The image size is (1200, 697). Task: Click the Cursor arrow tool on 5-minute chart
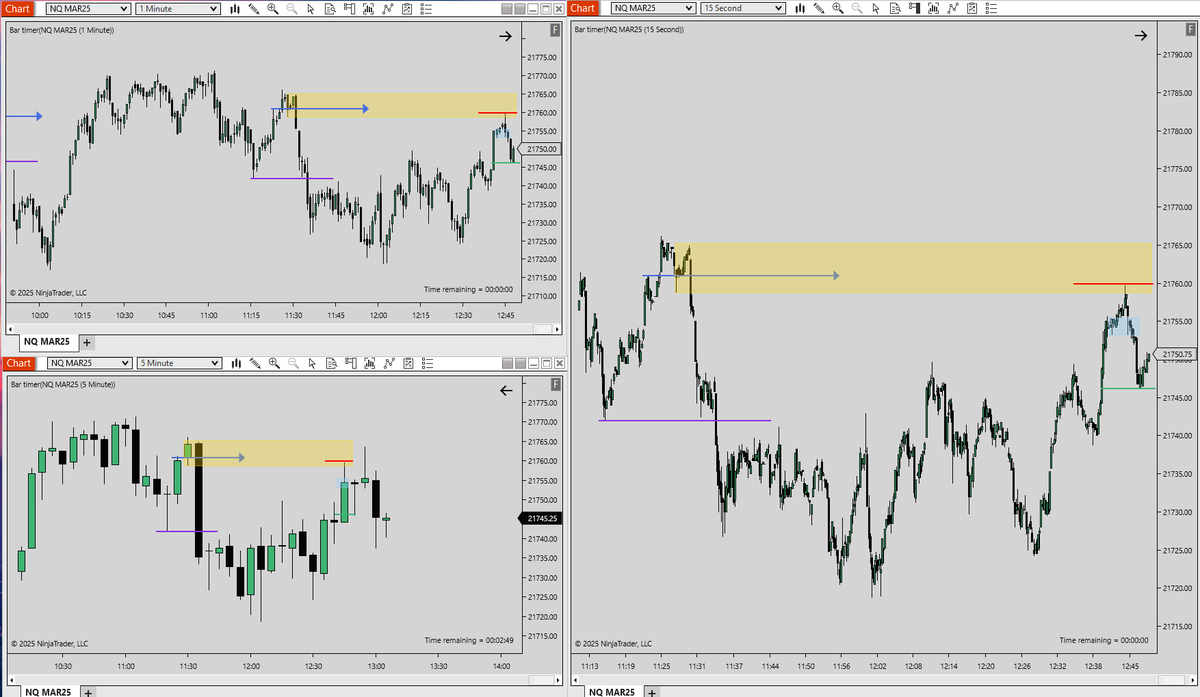coord(310,363)
